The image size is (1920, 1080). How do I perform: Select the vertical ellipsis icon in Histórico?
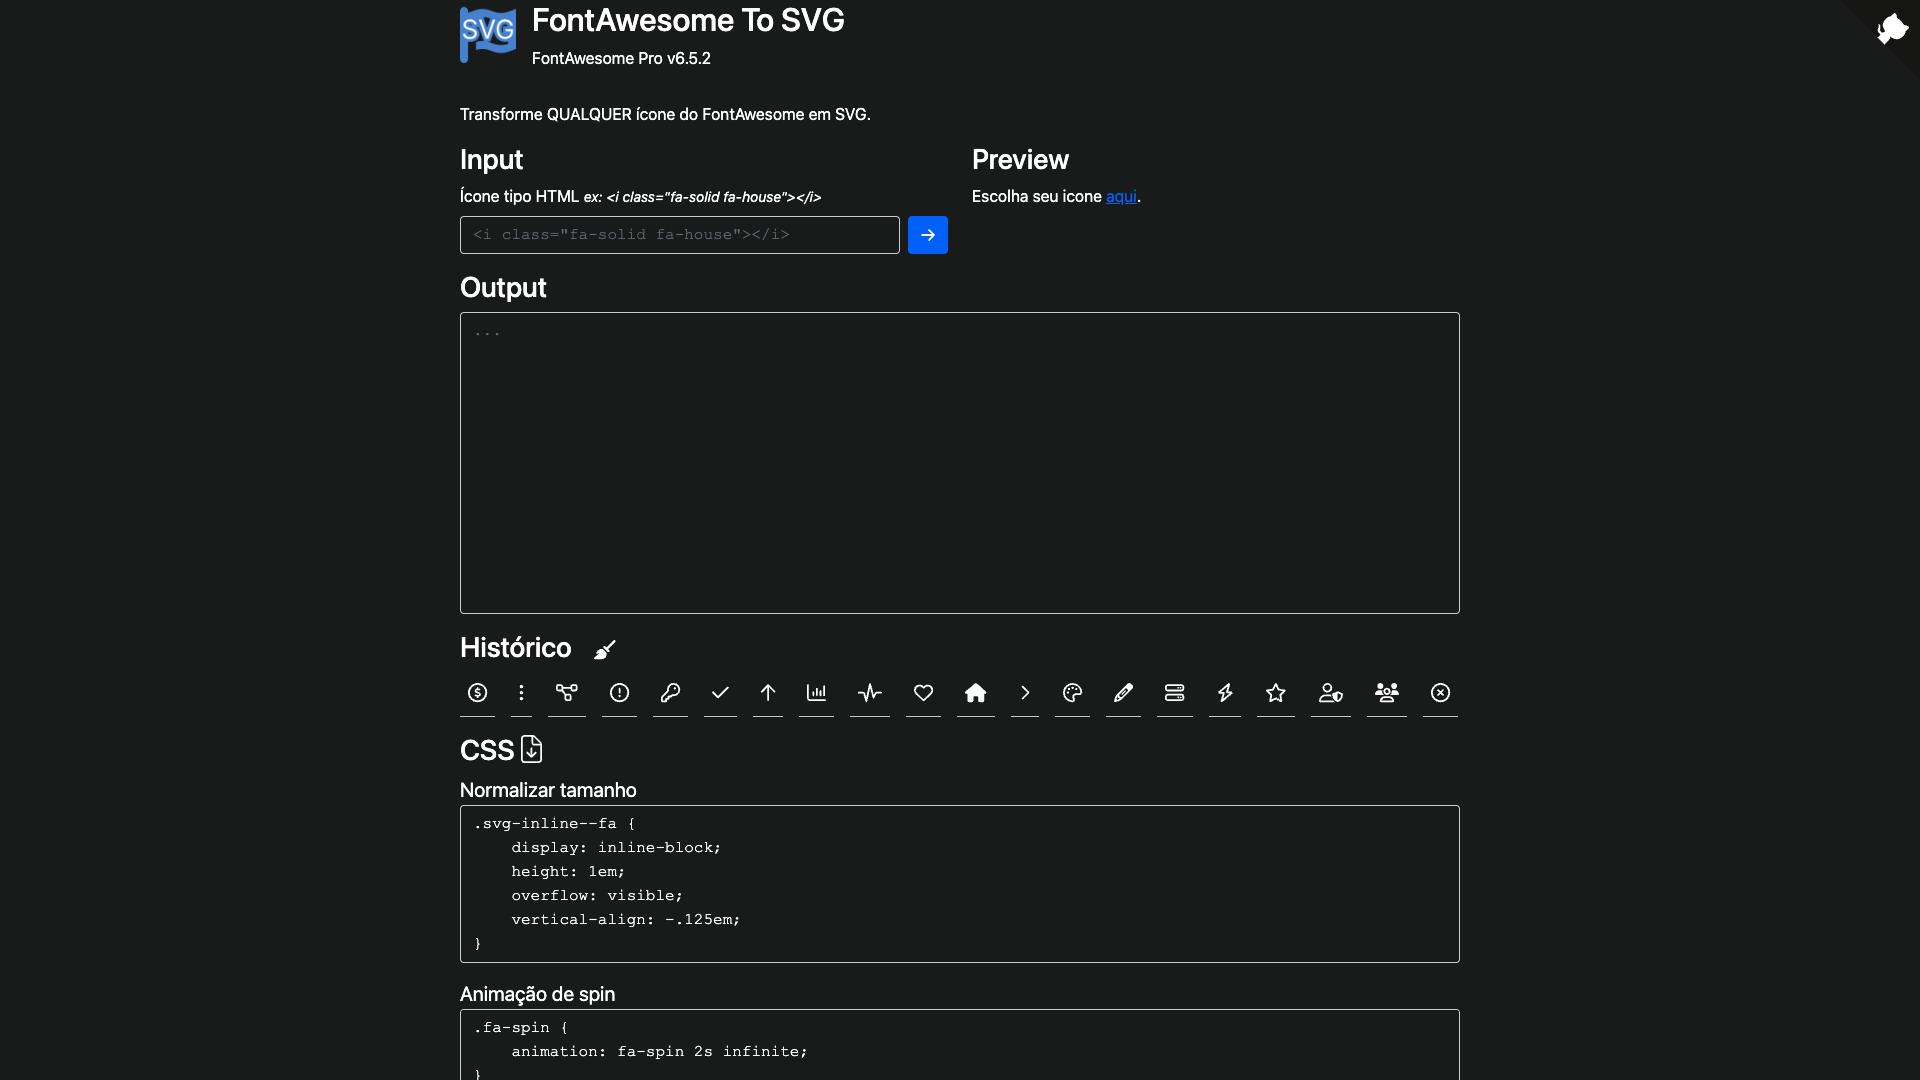point(521,693)
